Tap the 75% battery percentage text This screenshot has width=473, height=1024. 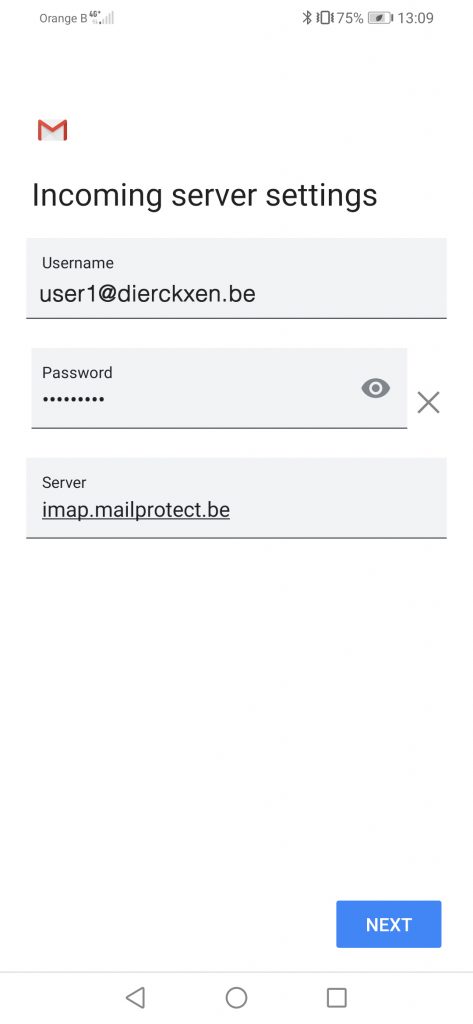coord(350,18)
